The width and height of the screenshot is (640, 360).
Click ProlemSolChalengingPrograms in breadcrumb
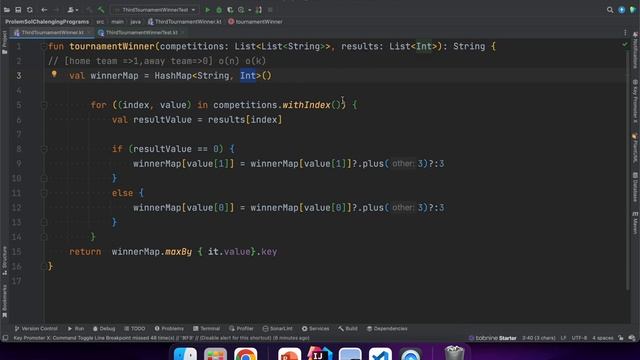(x=47, y=22)
